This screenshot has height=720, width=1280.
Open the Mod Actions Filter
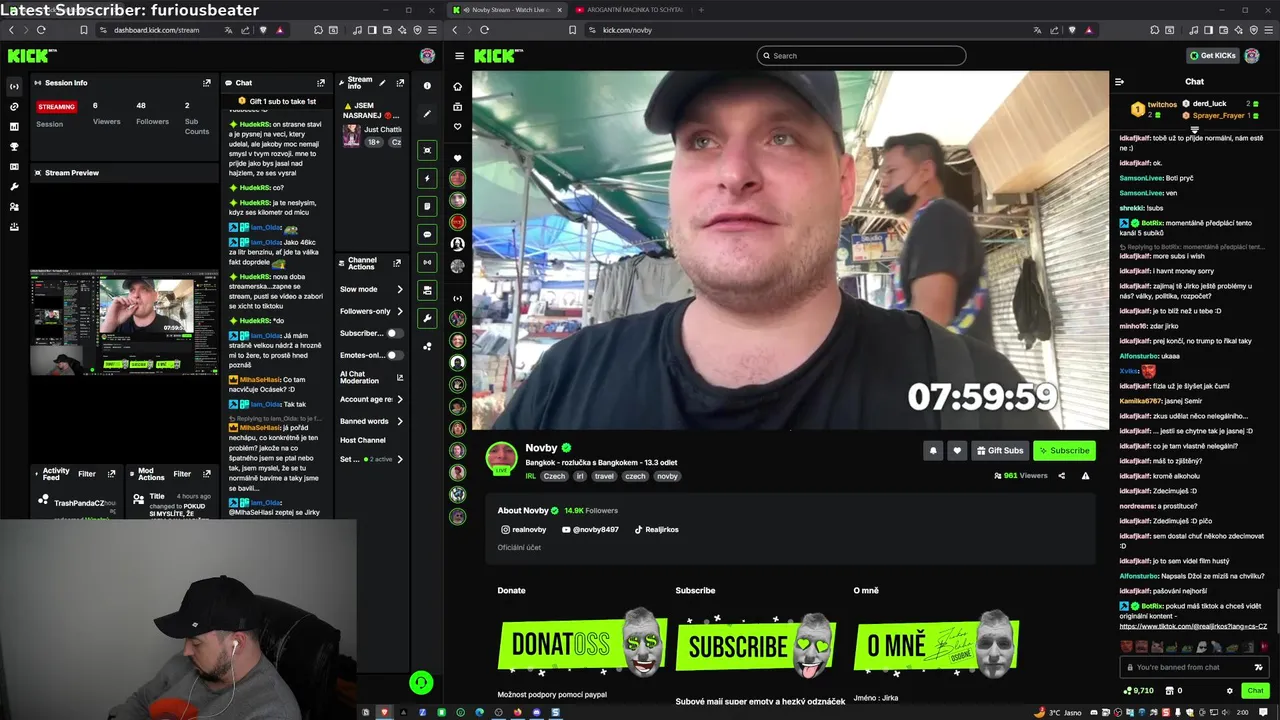click(x=182, y=474)
